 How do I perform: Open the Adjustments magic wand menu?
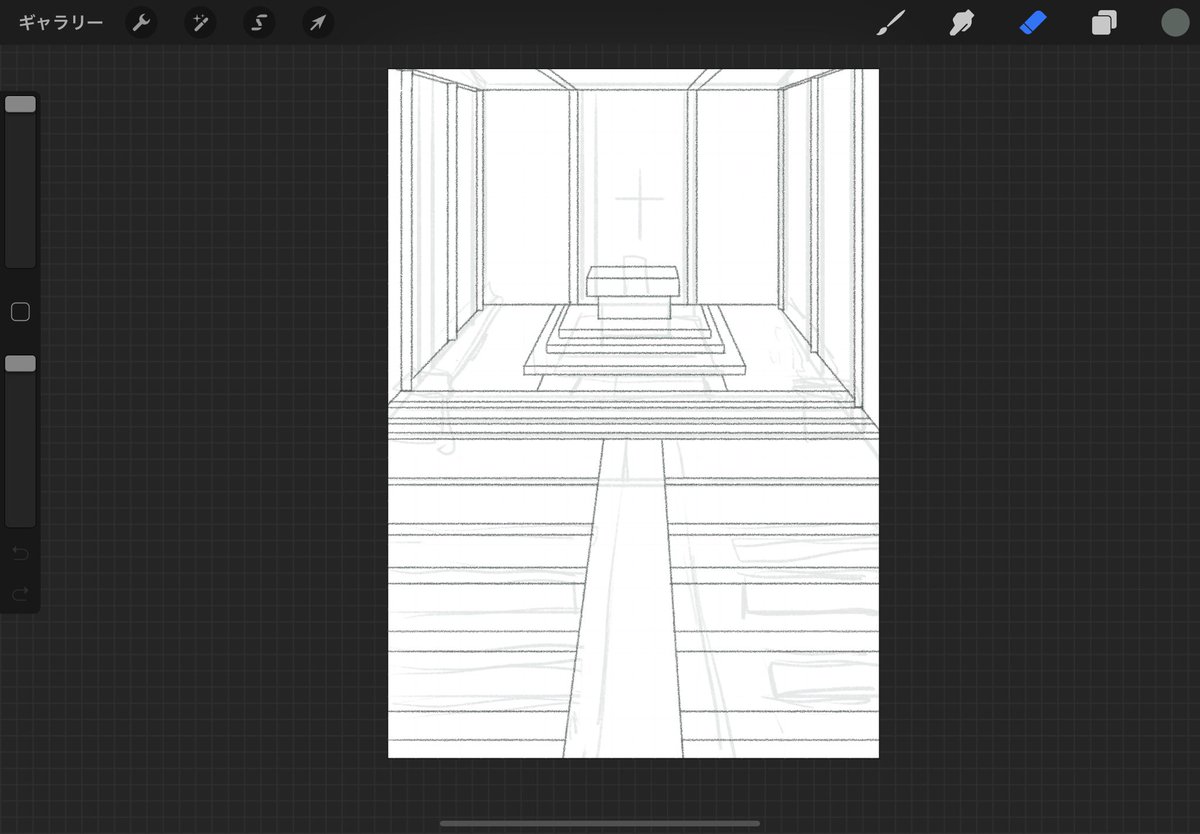point(200,22)
